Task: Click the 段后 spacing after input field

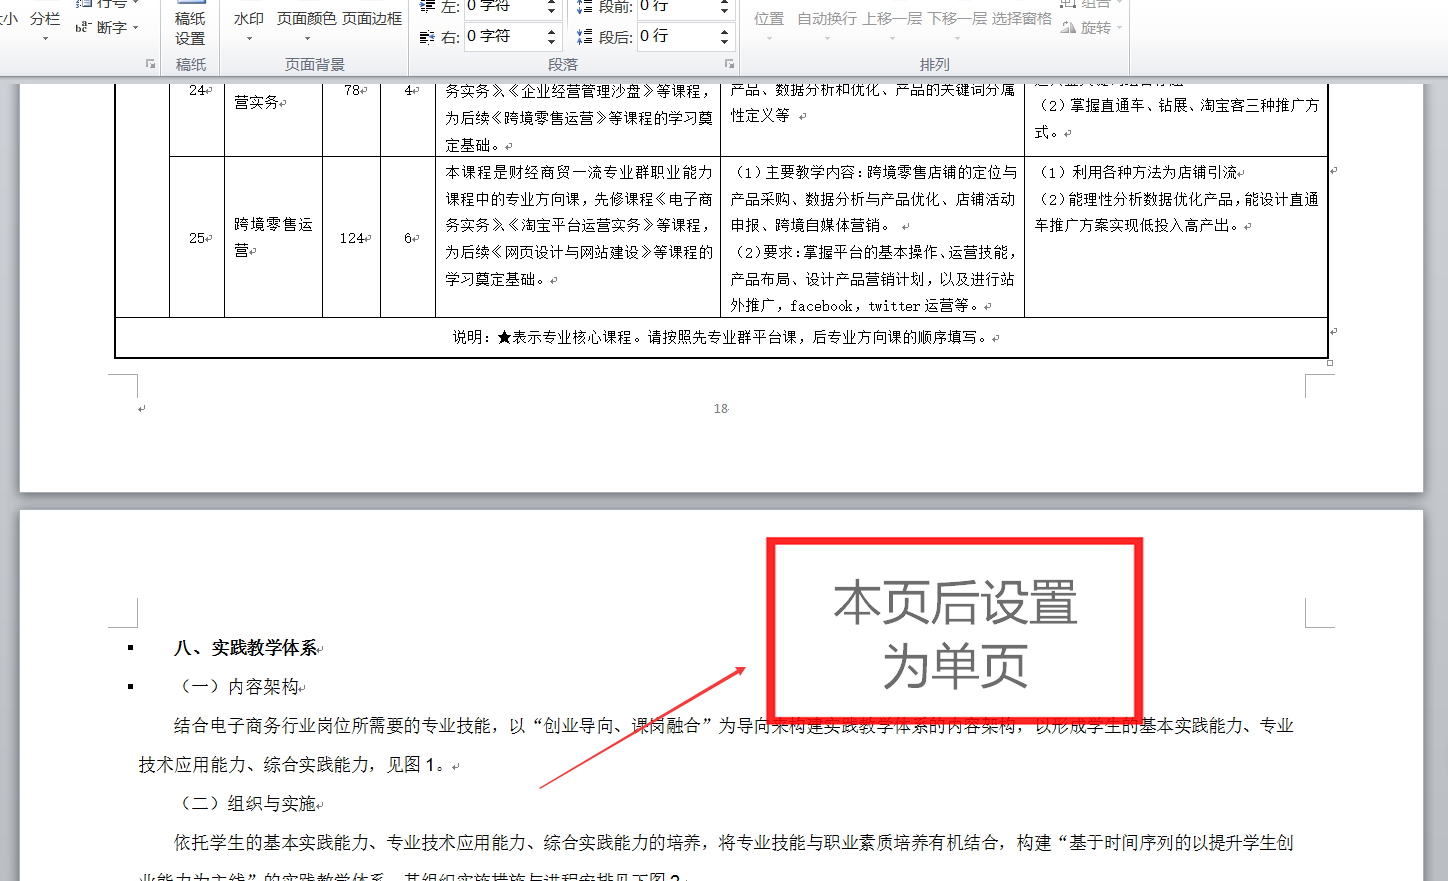Action: click(x=677, y=37)
